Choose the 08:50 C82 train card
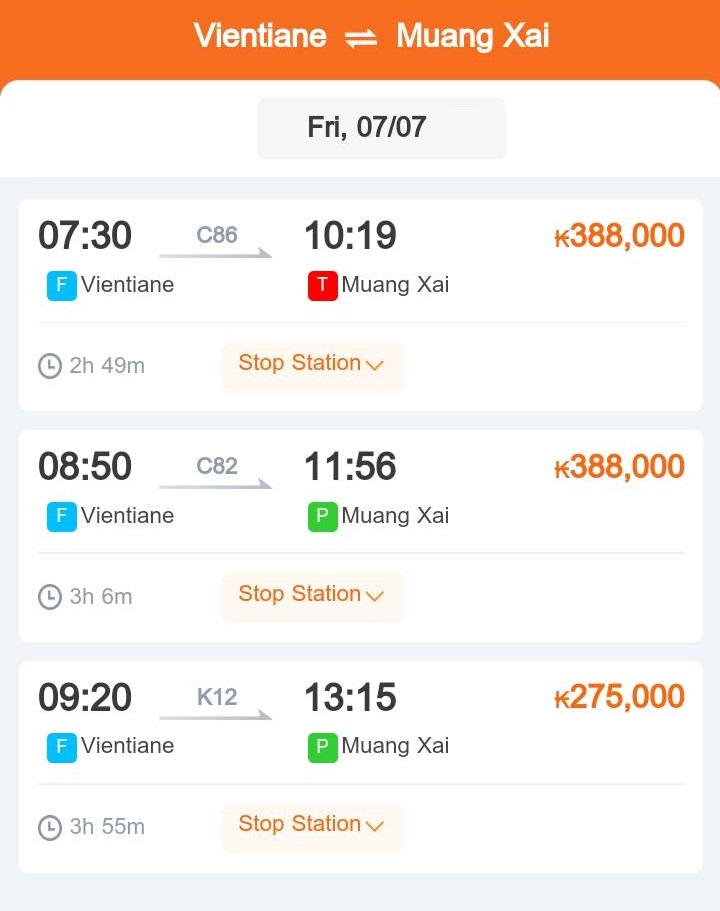This screenshot has height=911, width=720. coord(360,536)
